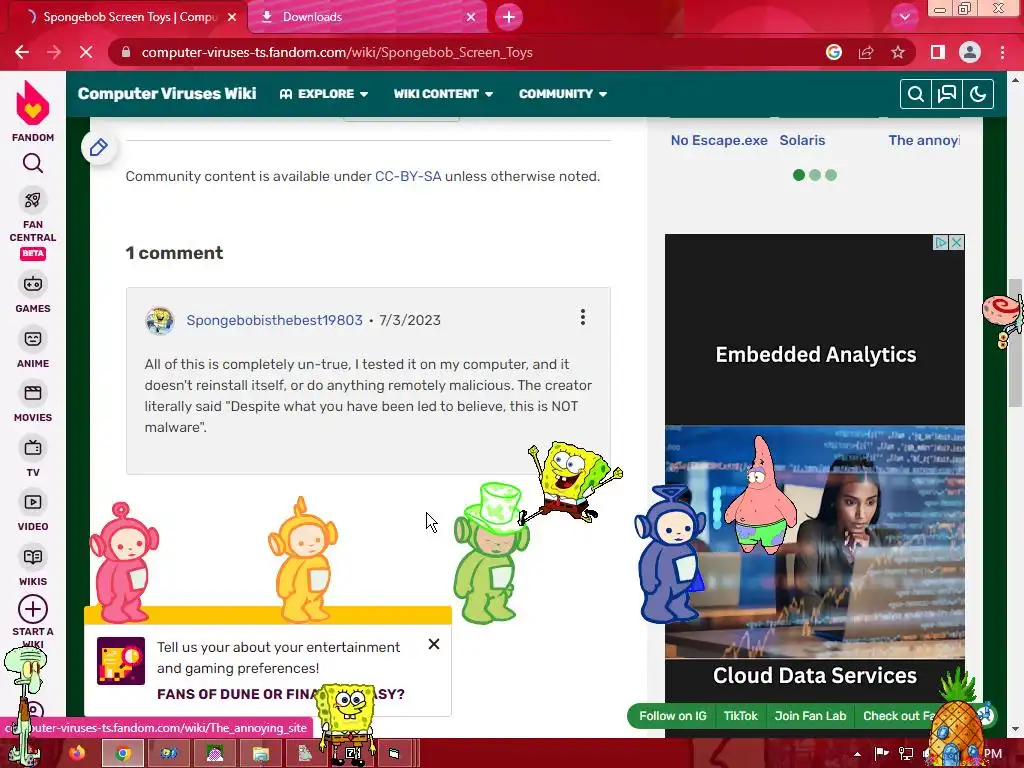Click Spongebobisthebest19803 avatar image
This screenshot has height=768, width=1024.
pyautogui.click(x=159, y=321)
